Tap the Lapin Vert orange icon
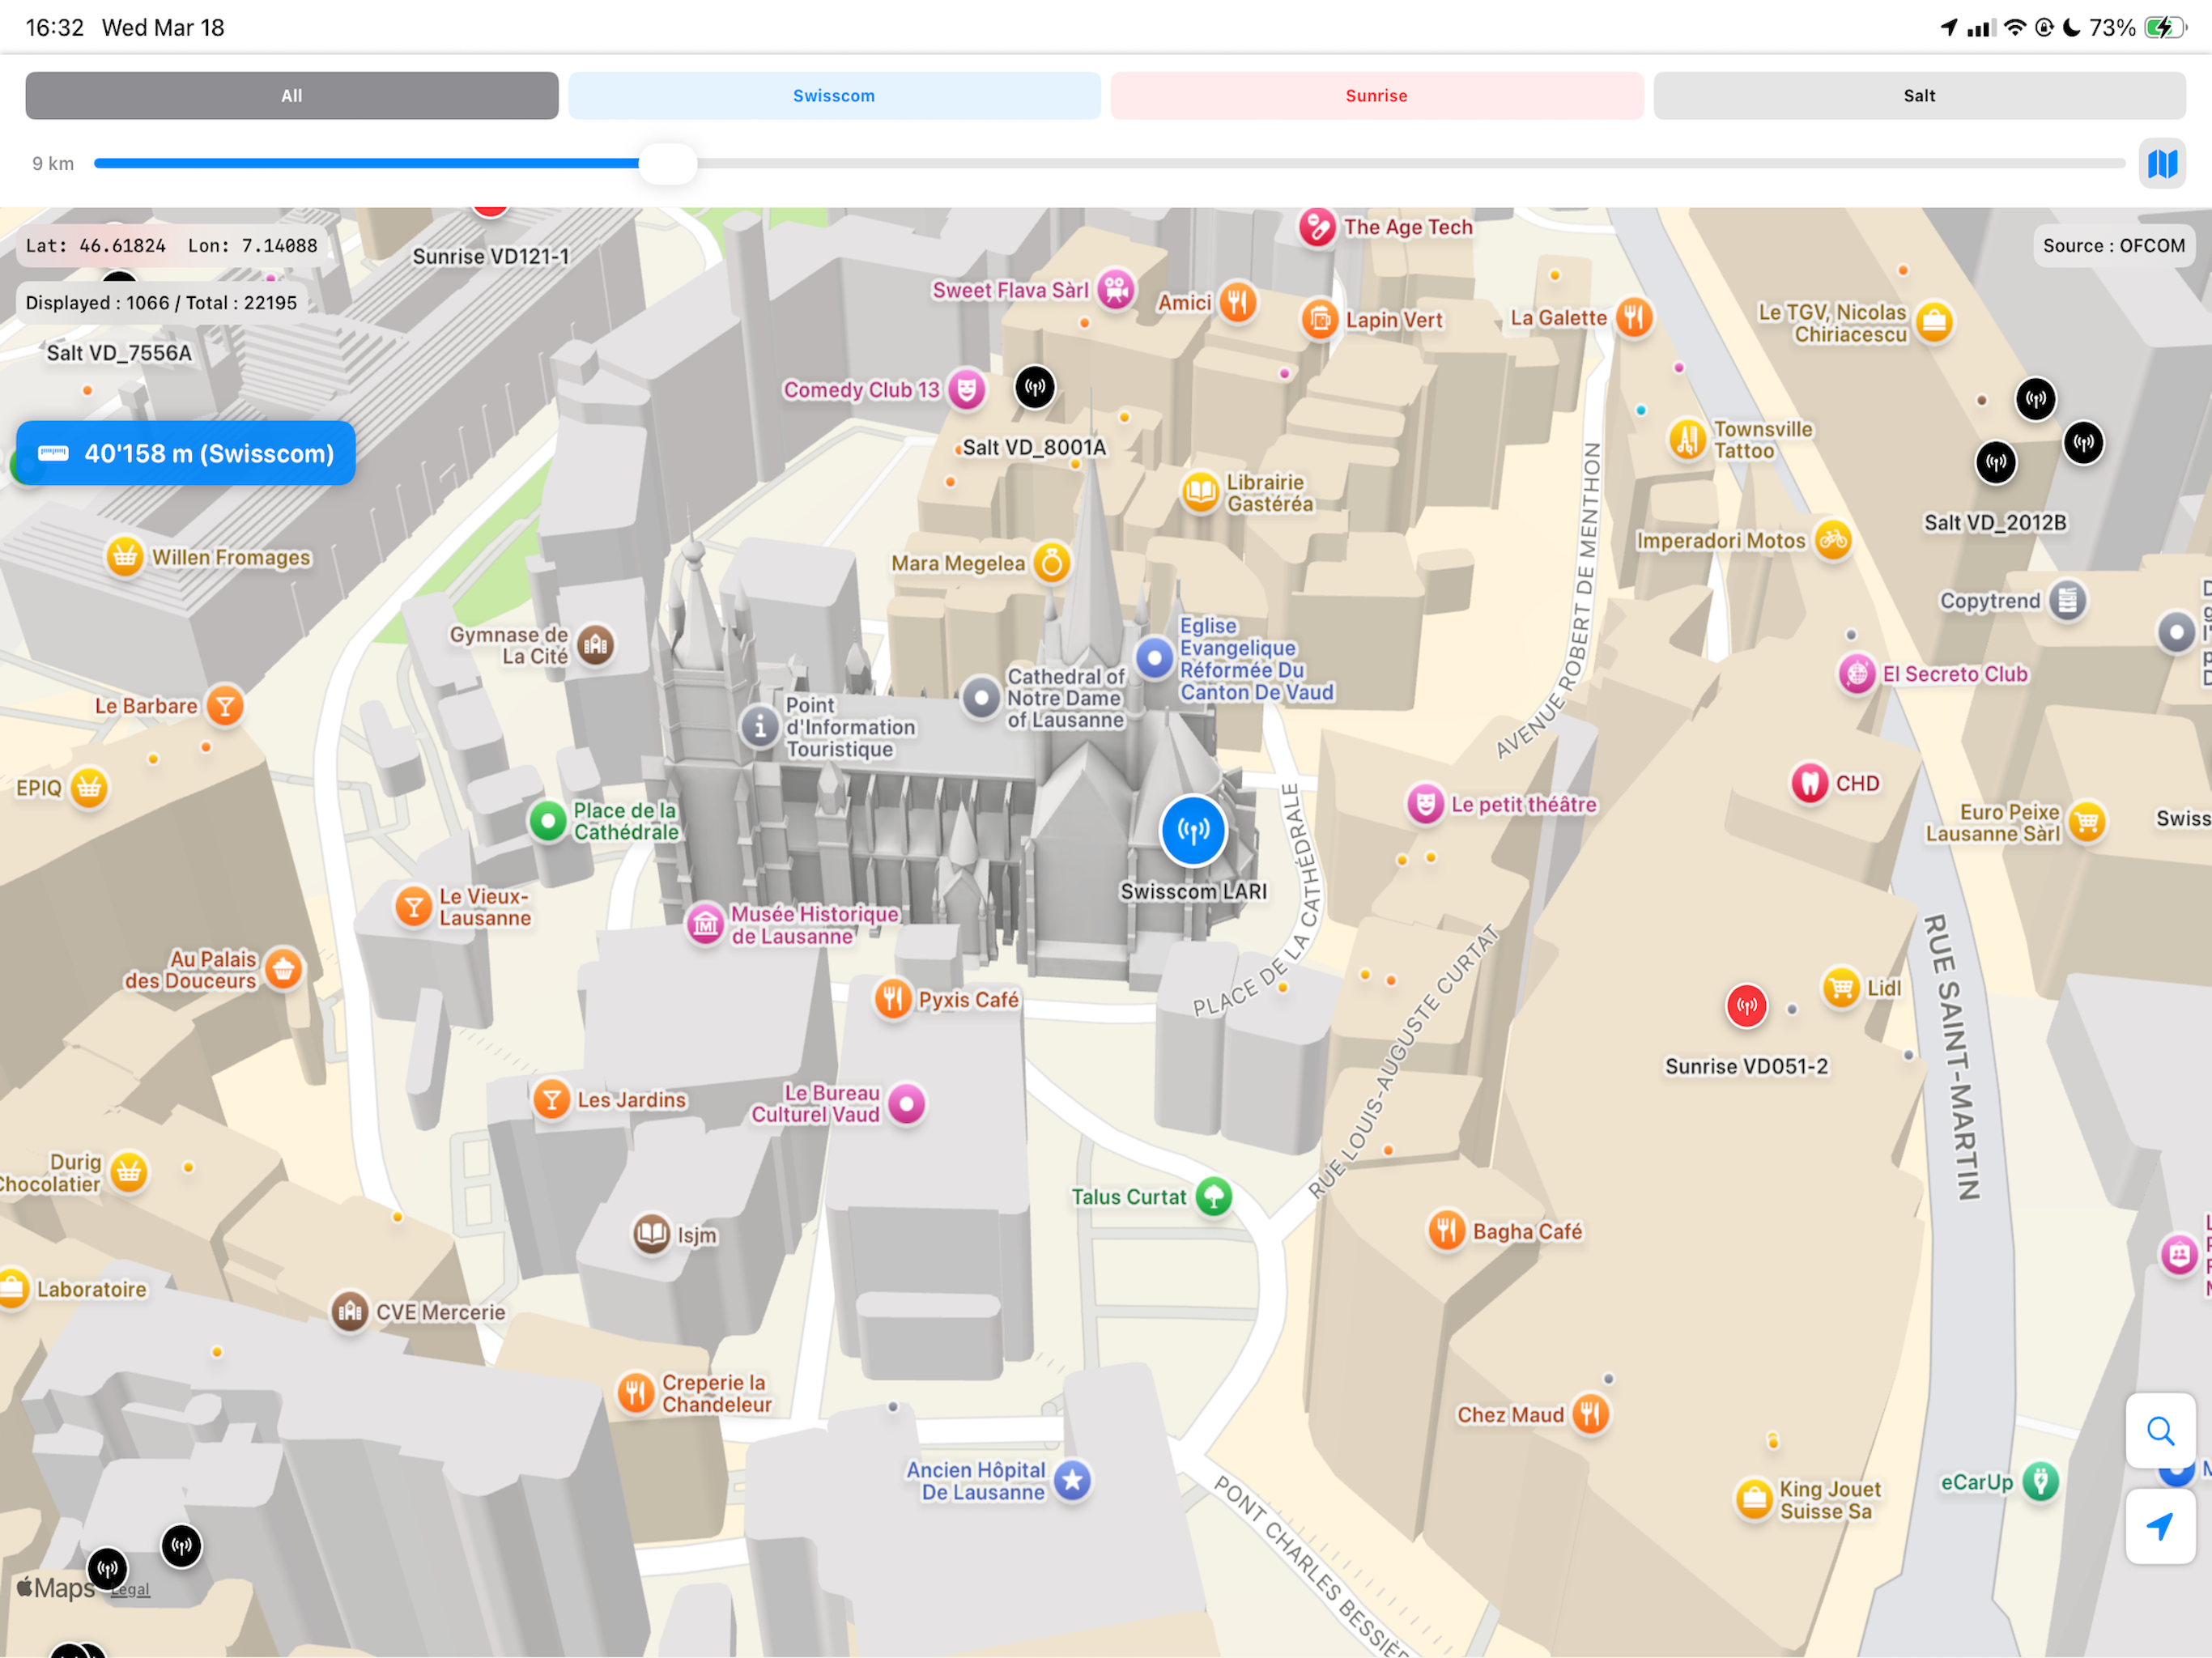2212x1658 pixels. click(x=1320, y=320)
